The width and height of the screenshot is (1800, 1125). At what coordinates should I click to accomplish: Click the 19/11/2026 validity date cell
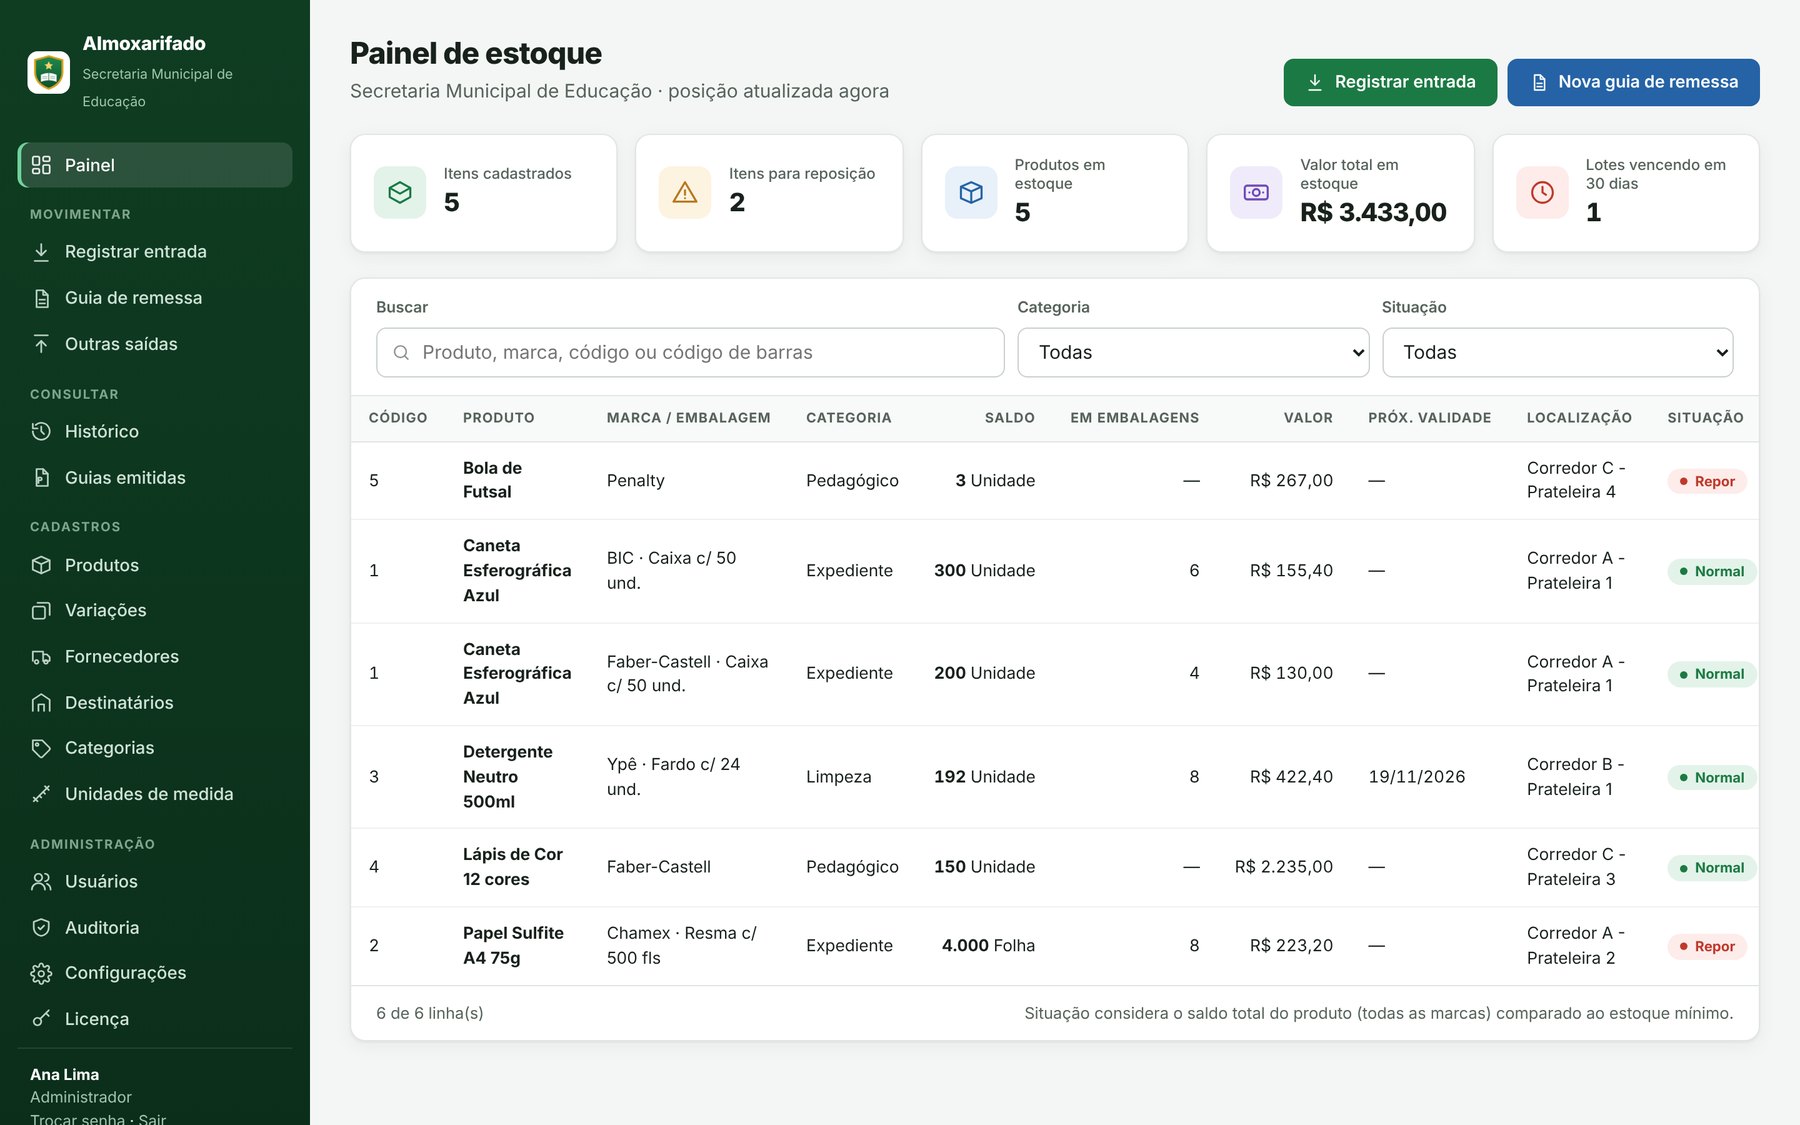coord(1417,777)
